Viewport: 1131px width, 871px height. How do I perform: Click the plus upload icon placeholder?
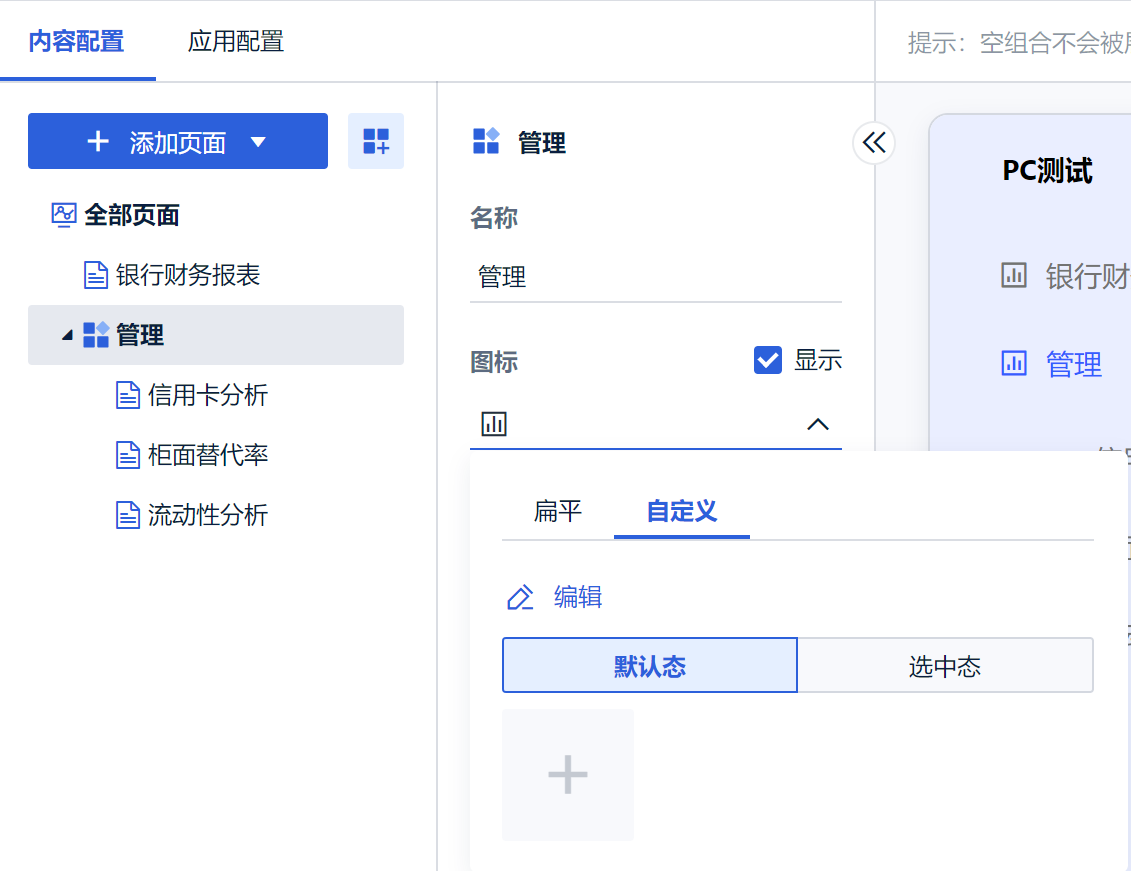tap(568, 775)
